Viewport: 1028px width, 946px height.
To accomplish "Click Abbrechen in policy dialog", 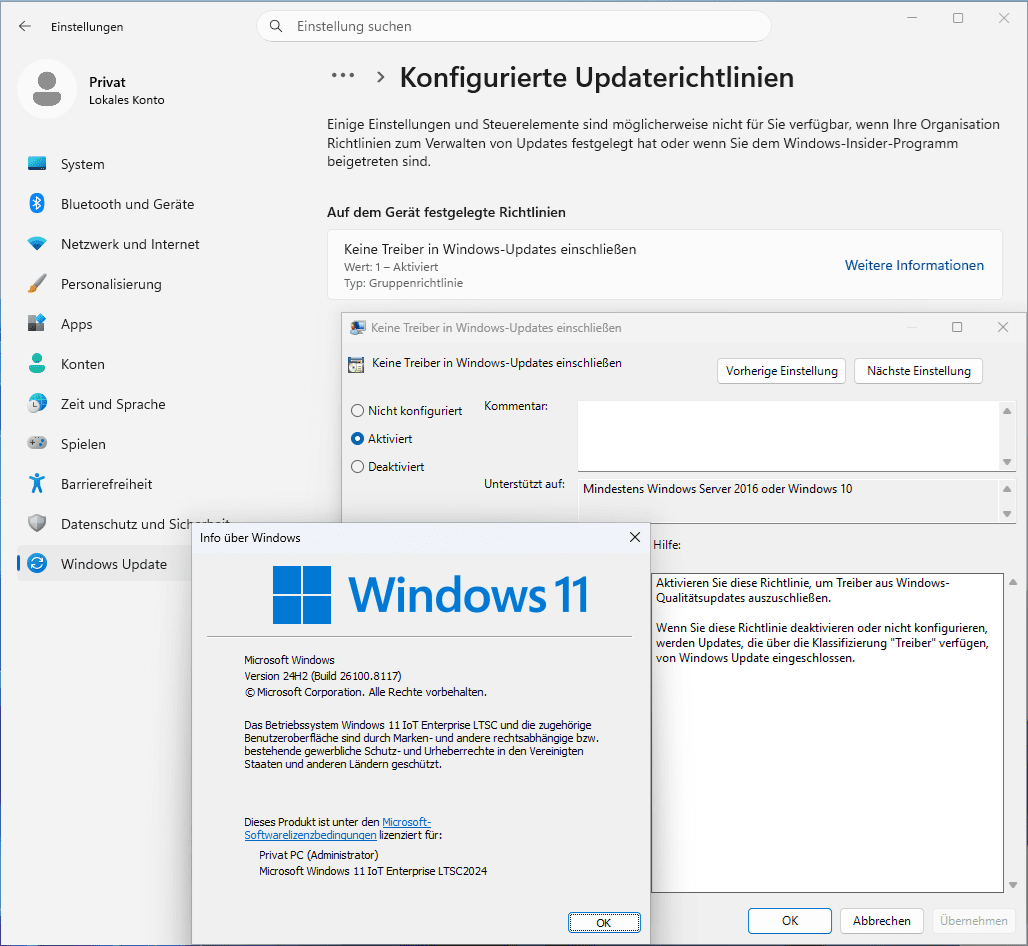I will click(882, 920).
